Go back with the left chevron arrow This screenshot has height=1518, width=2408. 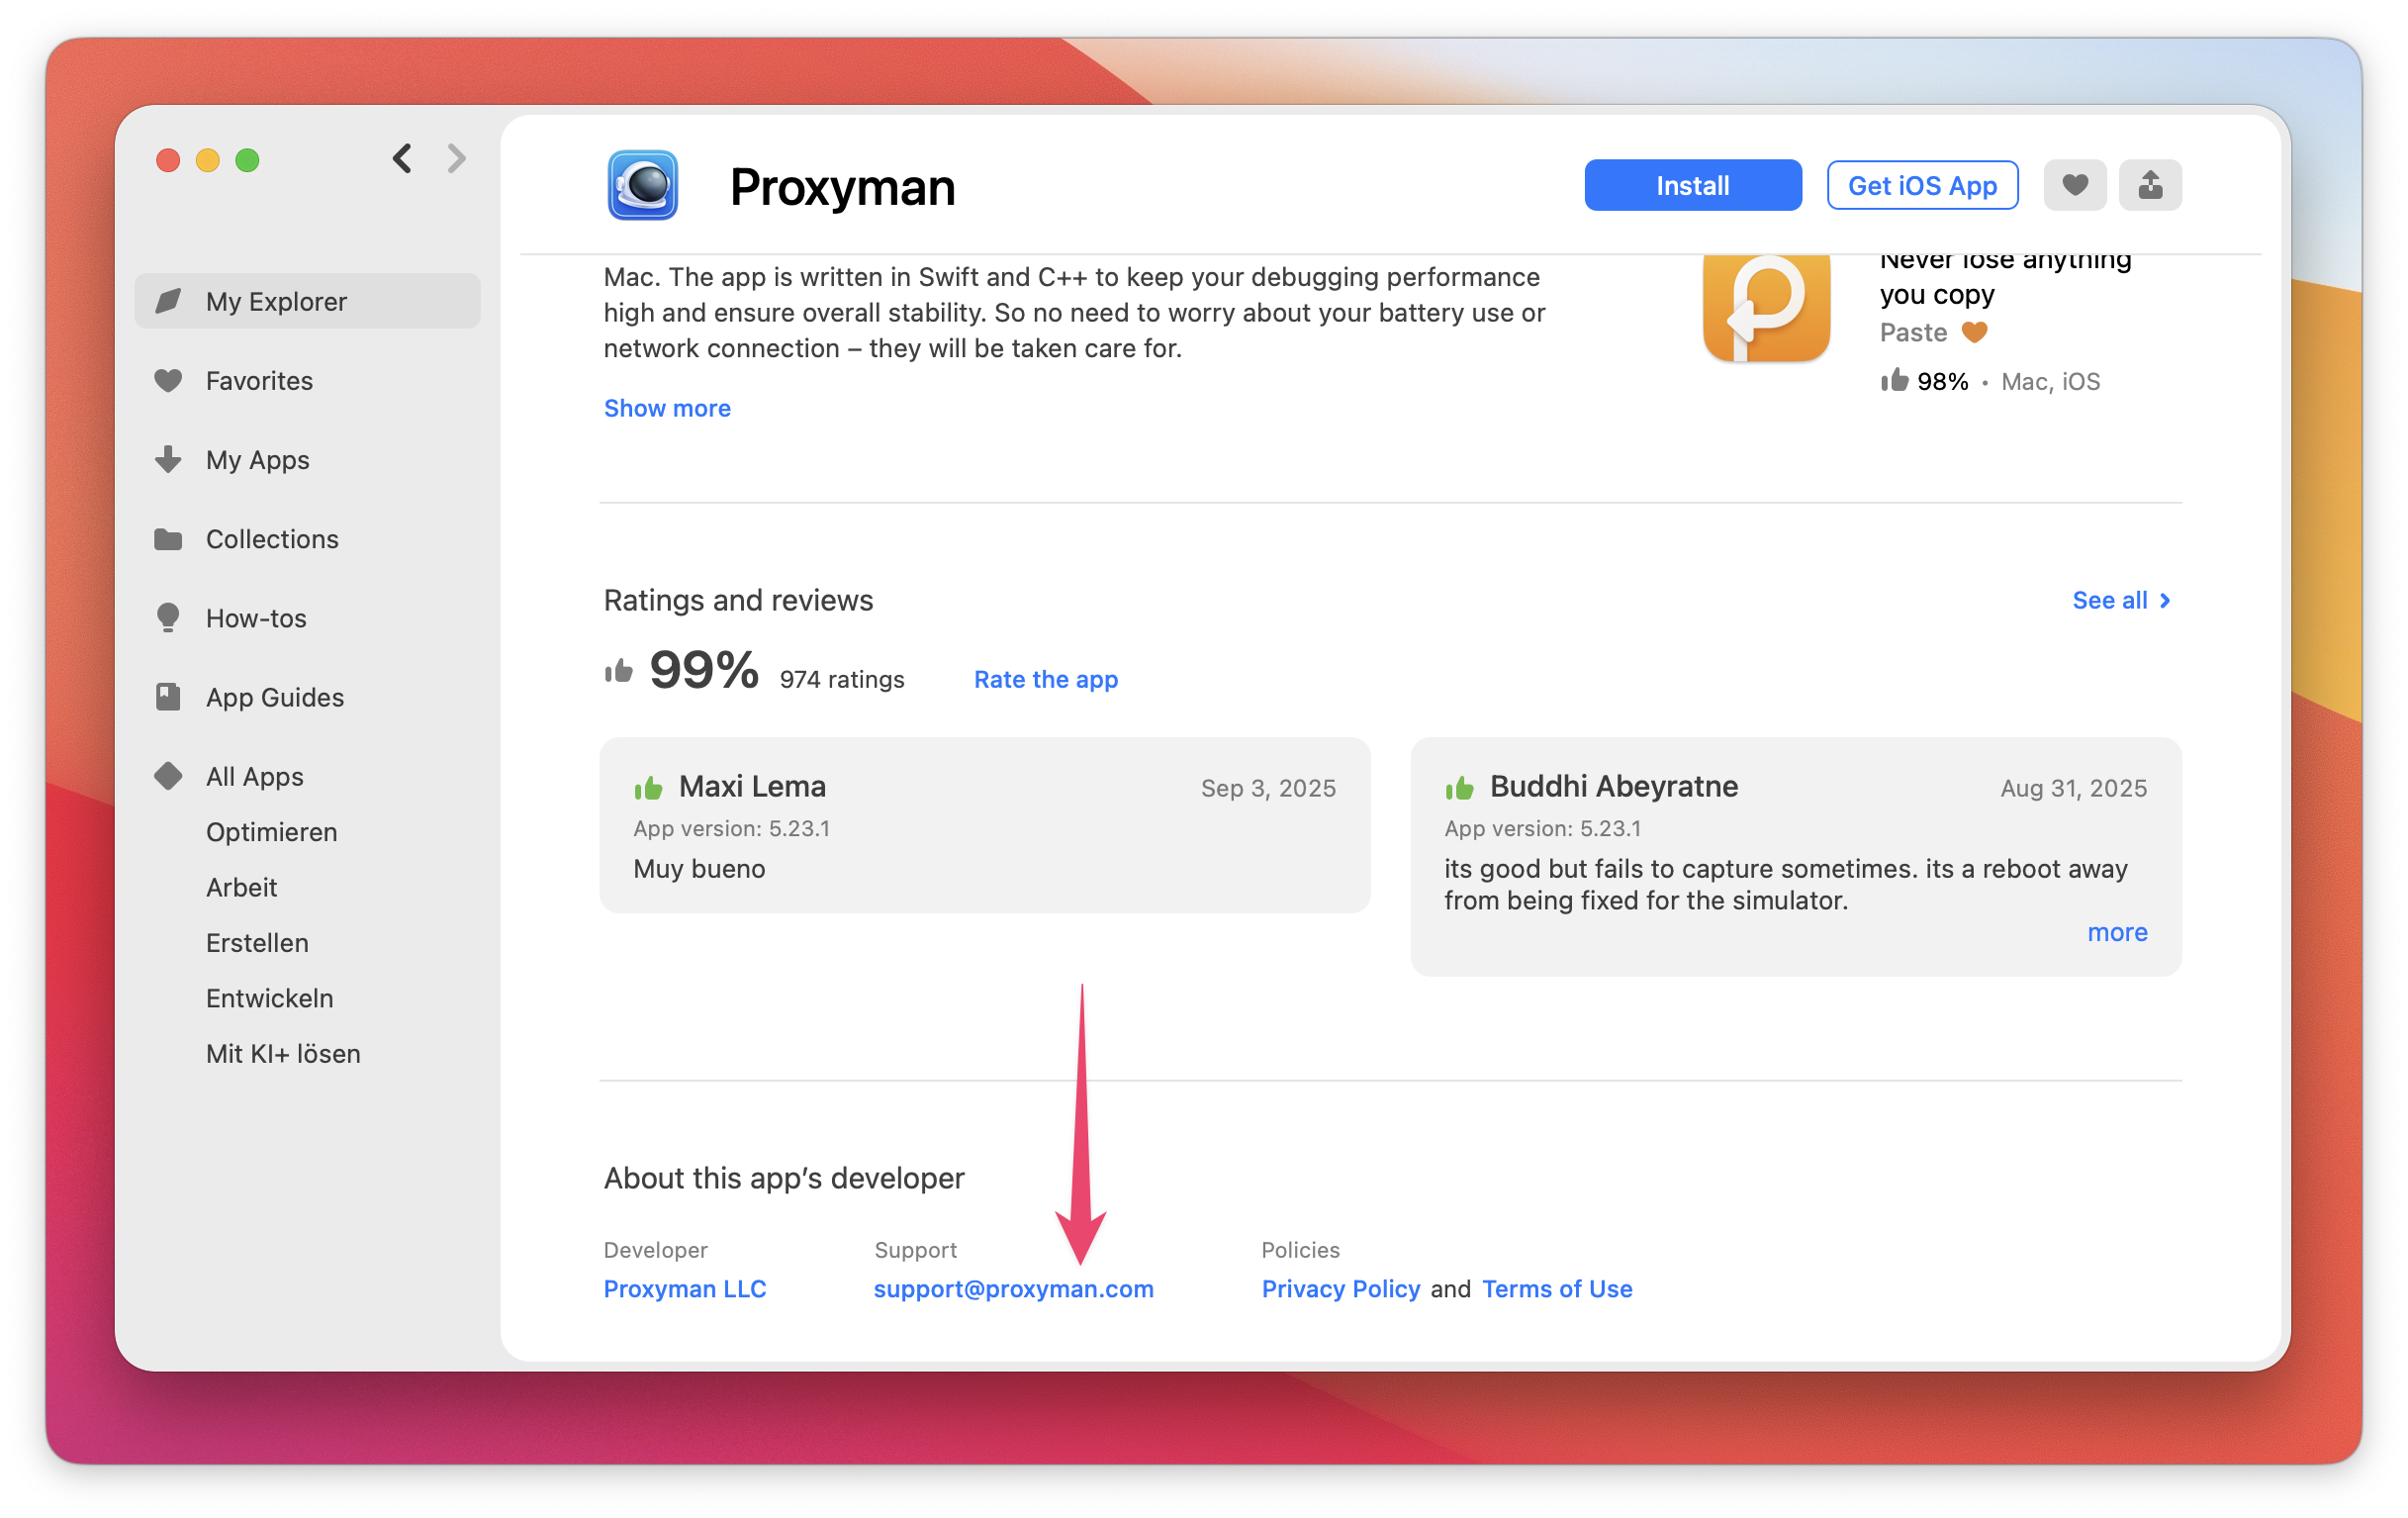[x=402, y=158]
